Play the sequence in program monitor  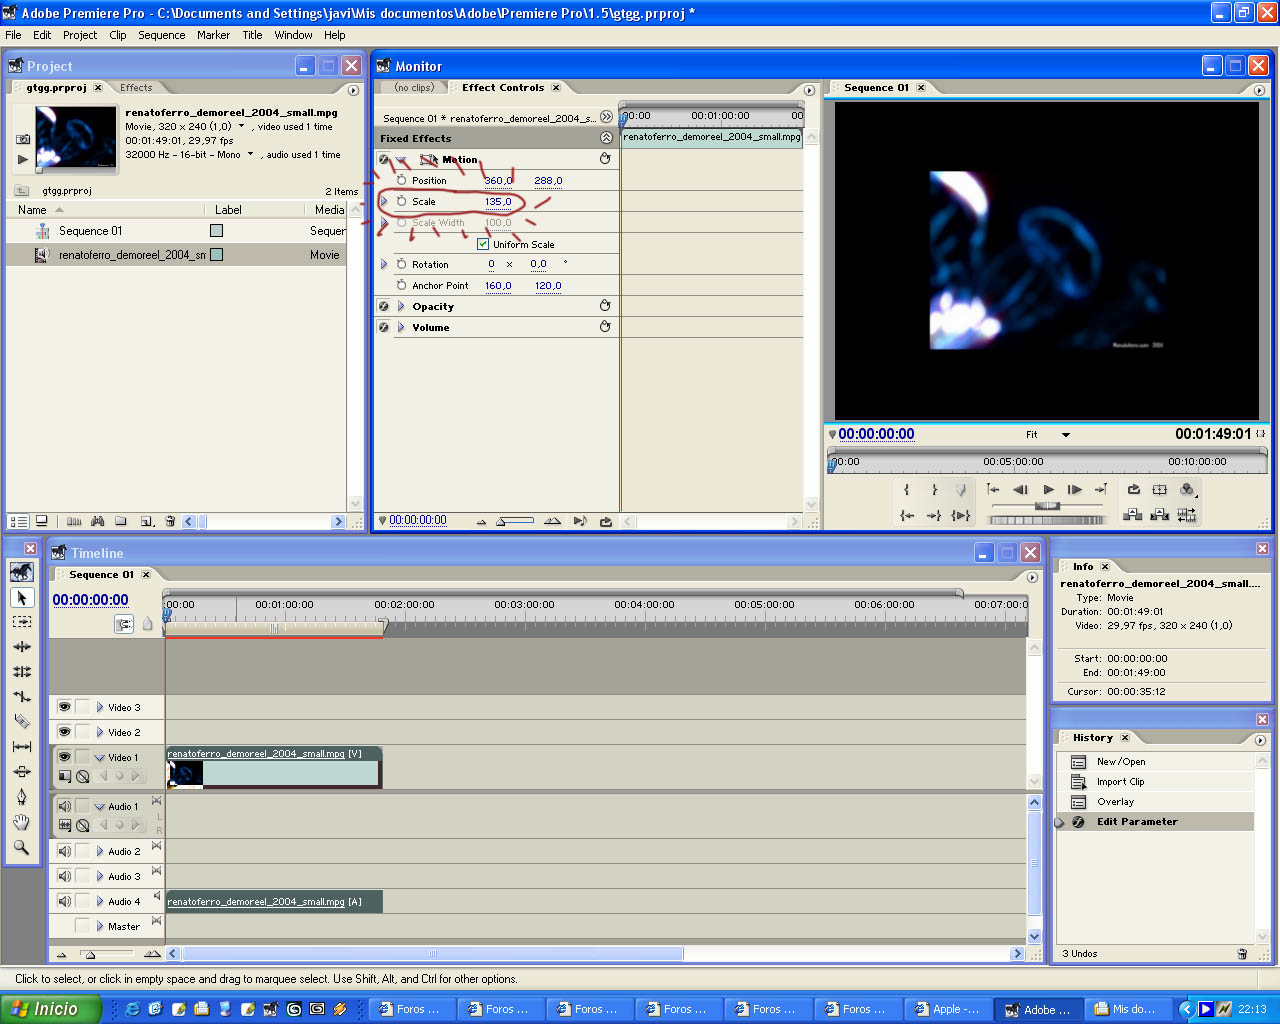(1048, 490)
